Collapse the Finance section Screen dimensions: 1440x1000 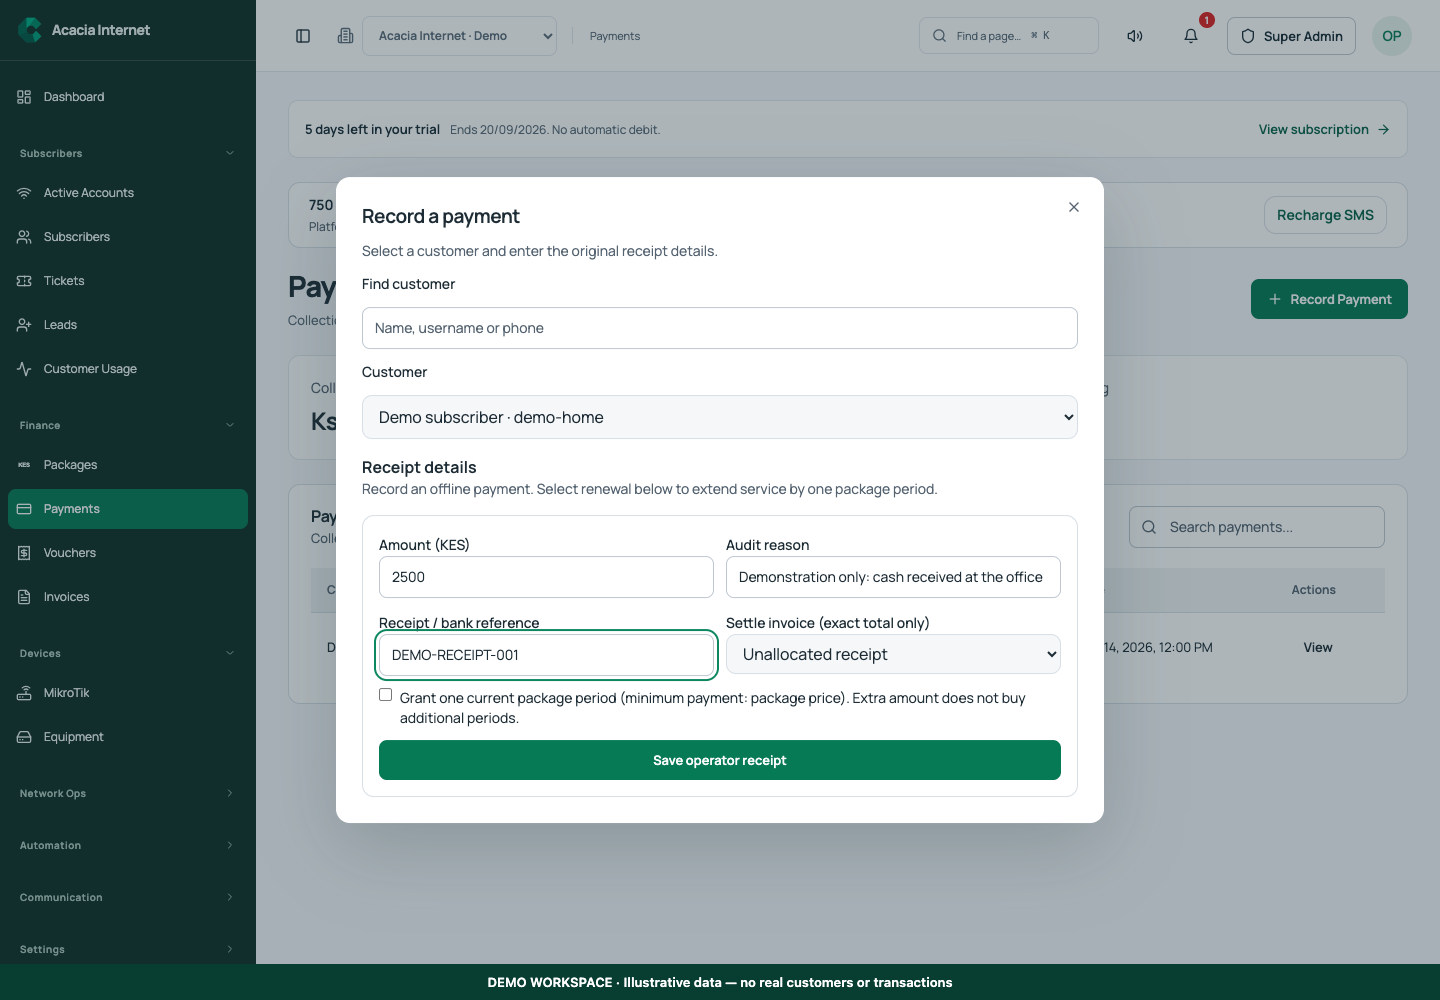(x=128, y=425)
